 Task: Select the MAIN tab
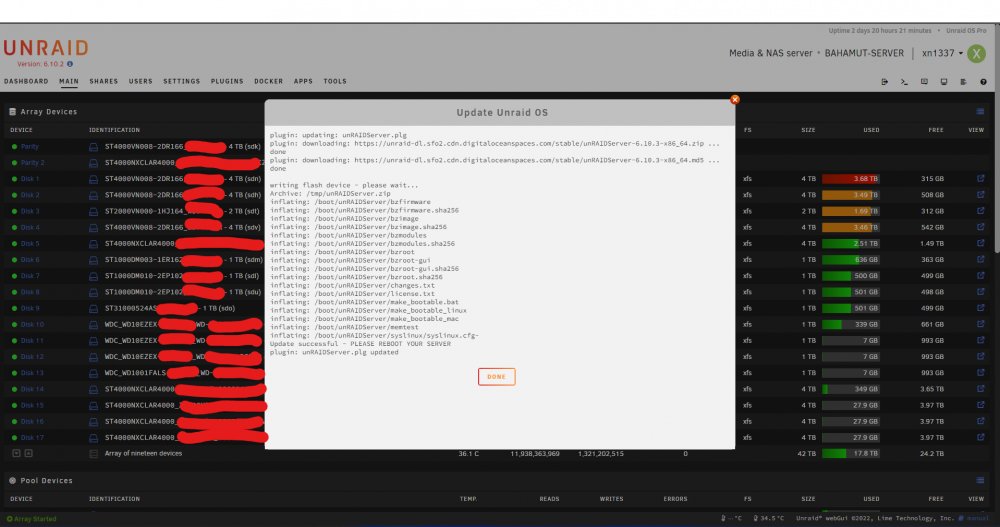[x=69, y=82]
